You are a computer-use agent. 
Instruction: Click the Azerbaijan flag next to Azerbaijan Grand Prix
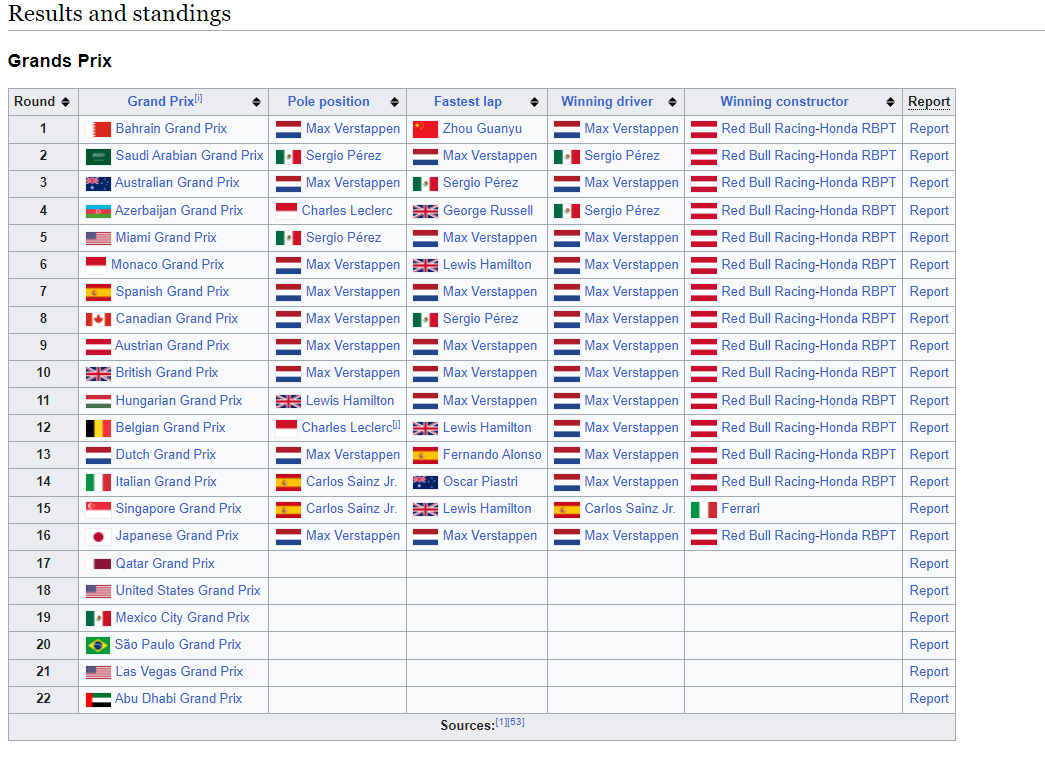[98, 211]
